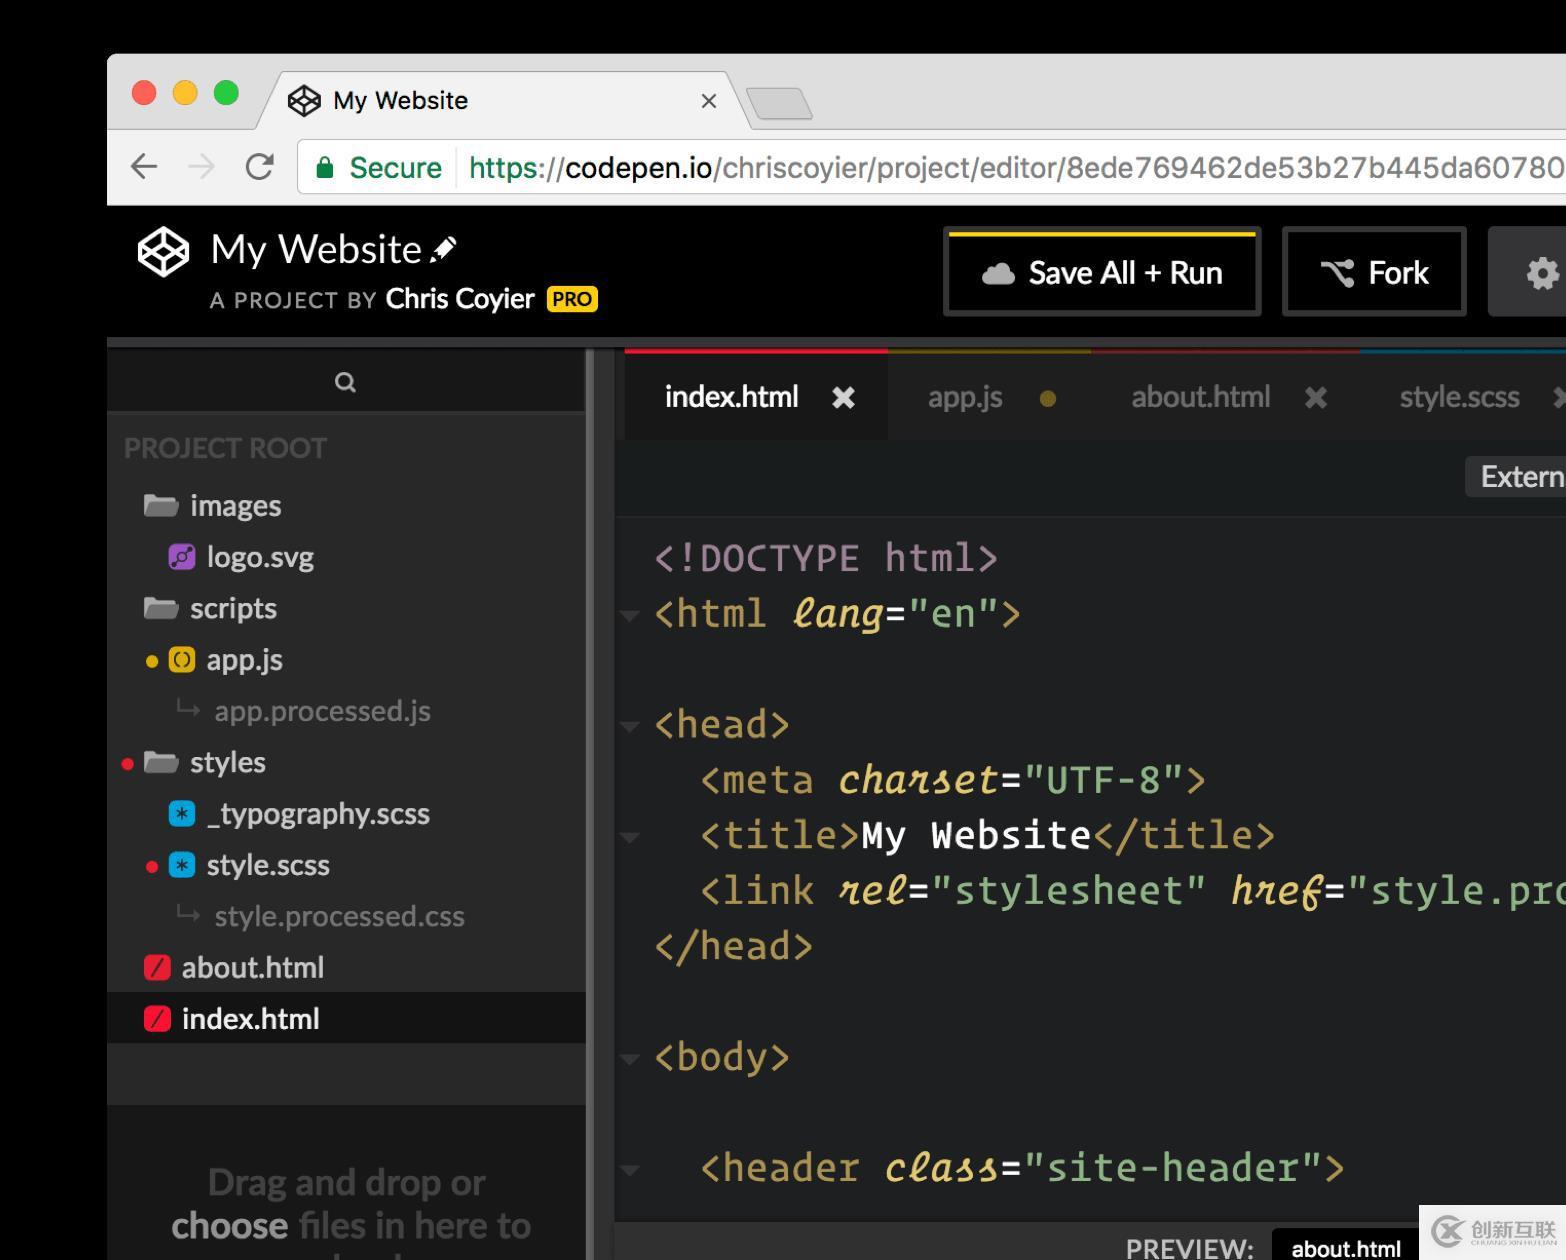
Task: Collapse the images folder
Action: pyautogui.click(x=161, y=506)
